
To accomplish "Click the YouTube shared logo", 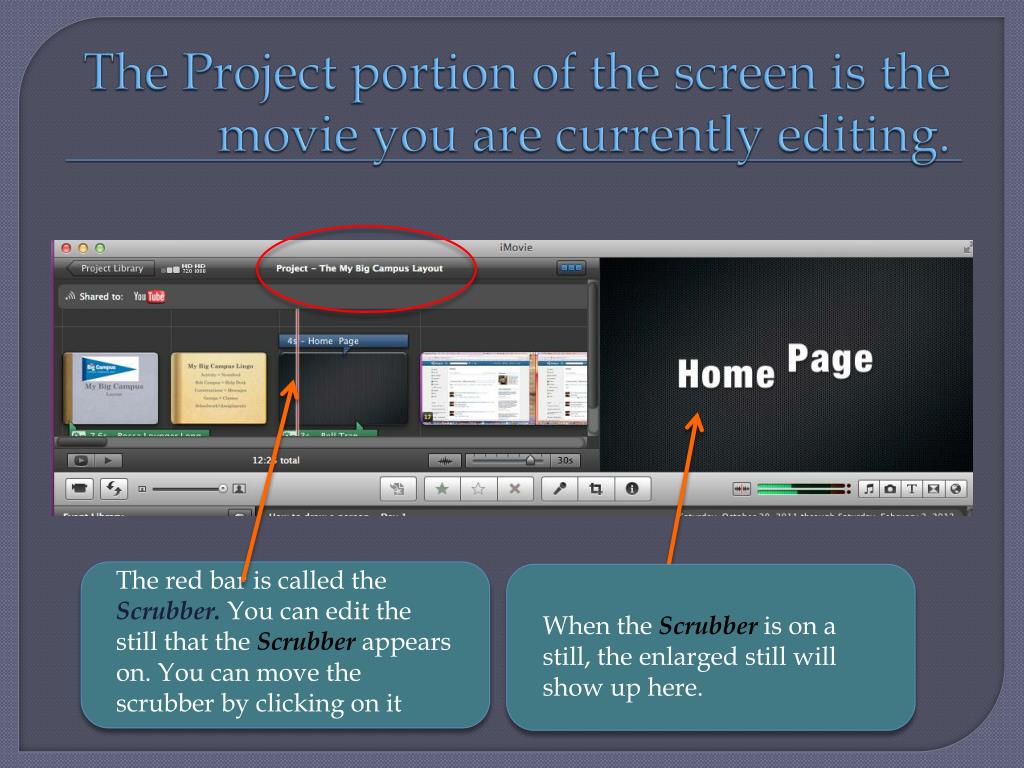I will (x=149, y=296).
